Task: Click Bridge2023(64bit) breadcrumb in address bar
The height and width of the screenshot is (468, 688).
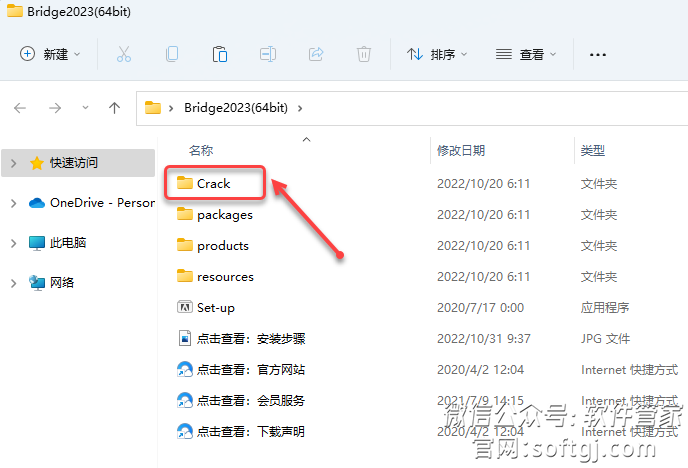Action: click(x=236, y=107)
